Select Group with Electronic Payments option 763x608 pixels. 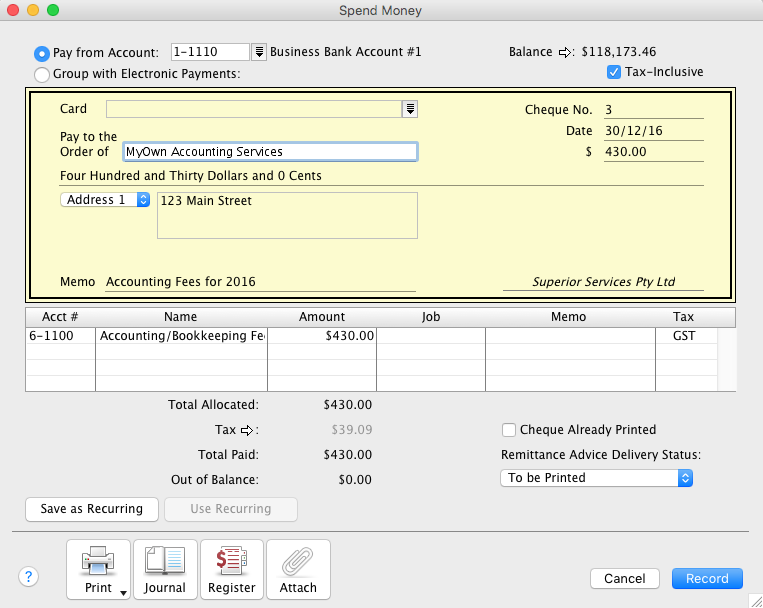[42, 74]
